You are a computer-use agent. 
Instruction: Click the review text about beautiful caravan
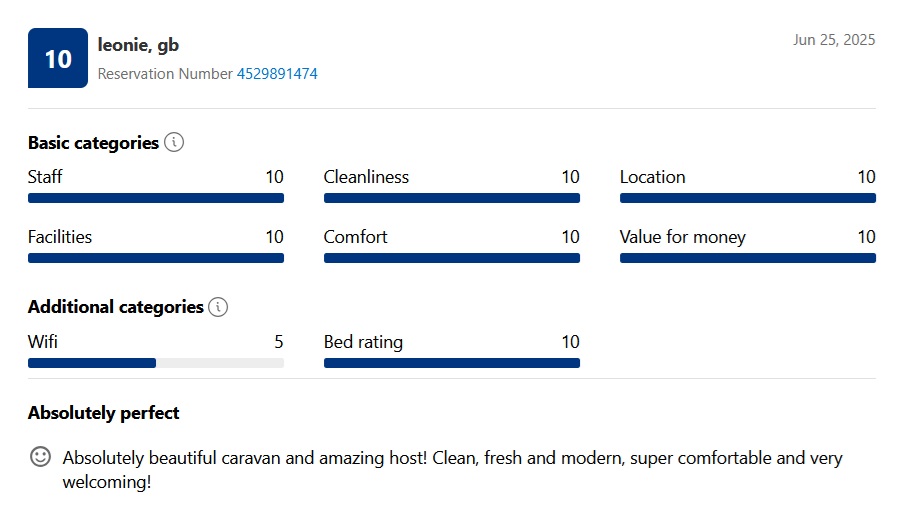[452, 470]
